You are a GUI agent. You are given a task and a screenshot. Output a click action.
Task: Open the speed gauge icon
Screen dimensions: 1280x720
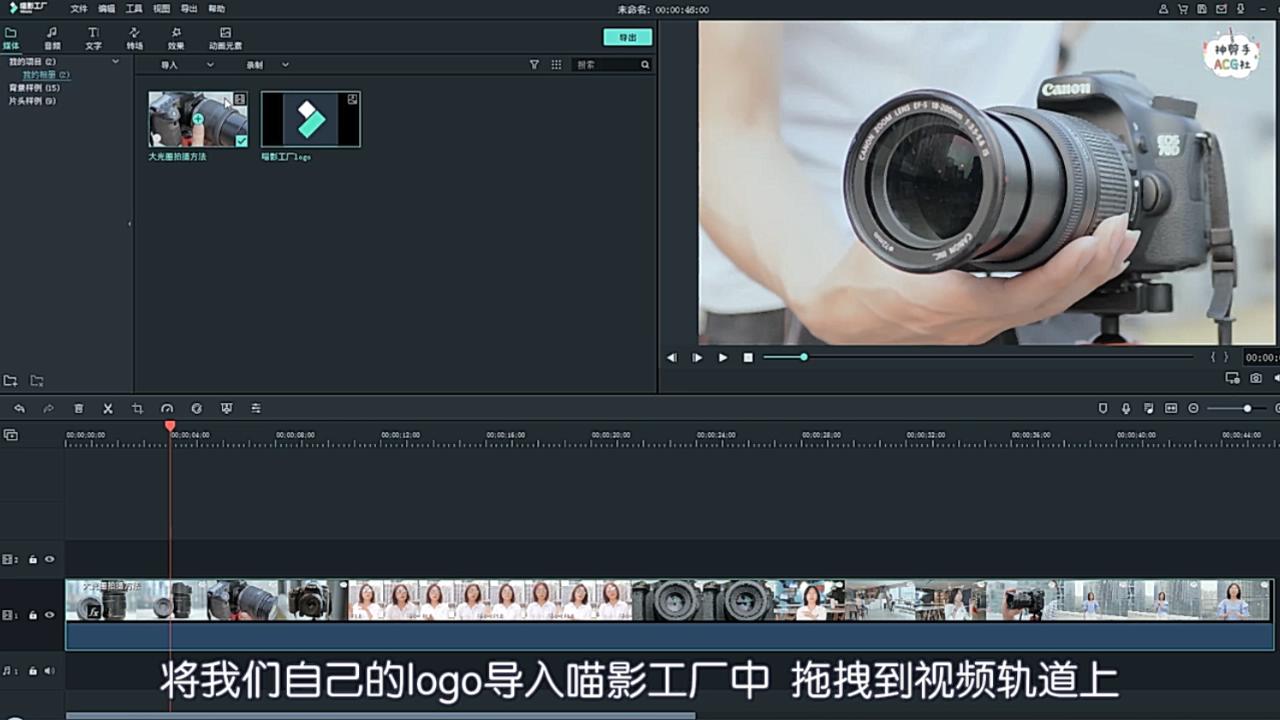pyautogui.click(x=167, y=408)
